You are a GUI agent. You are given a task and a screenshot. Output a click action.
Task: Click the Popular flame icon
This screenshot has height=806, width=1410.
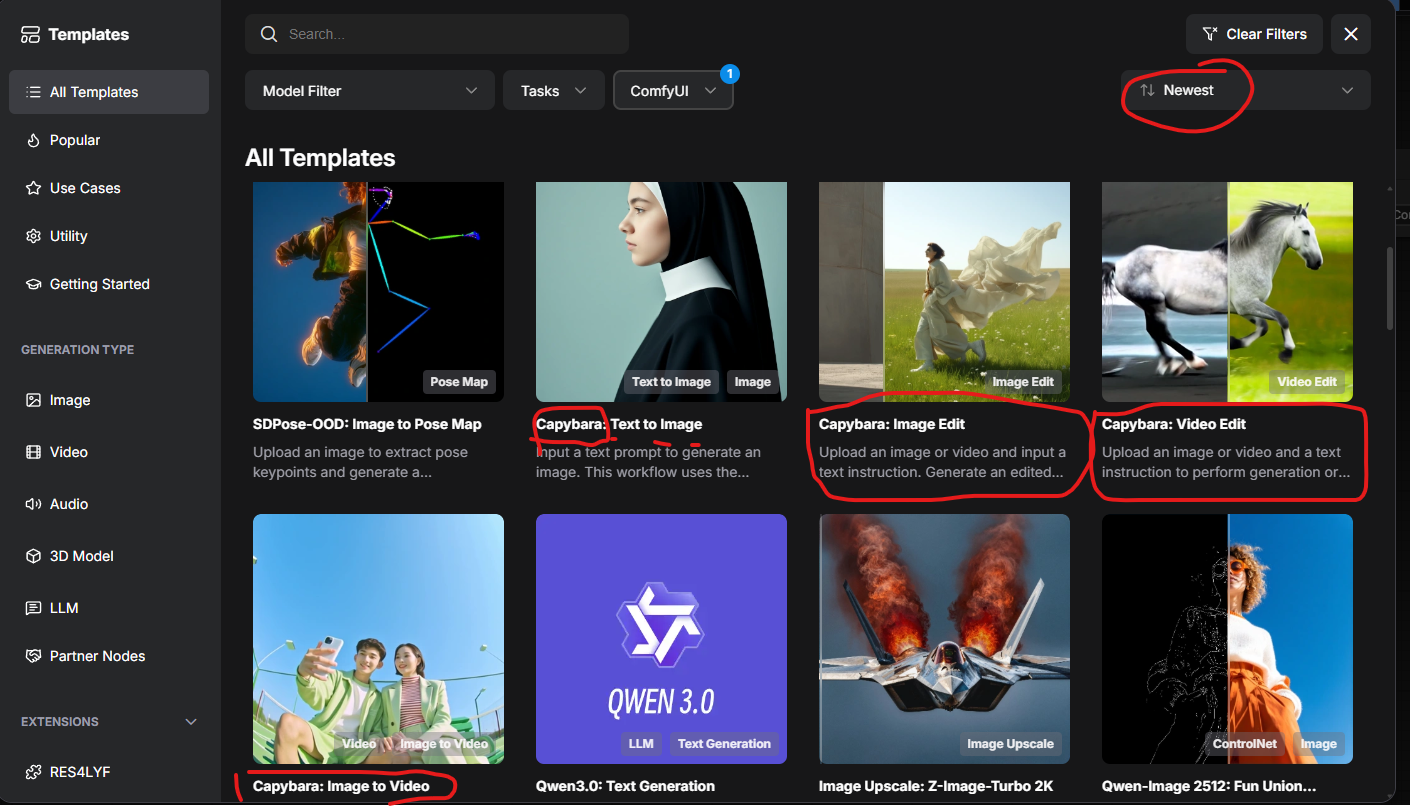click(32, 140)
